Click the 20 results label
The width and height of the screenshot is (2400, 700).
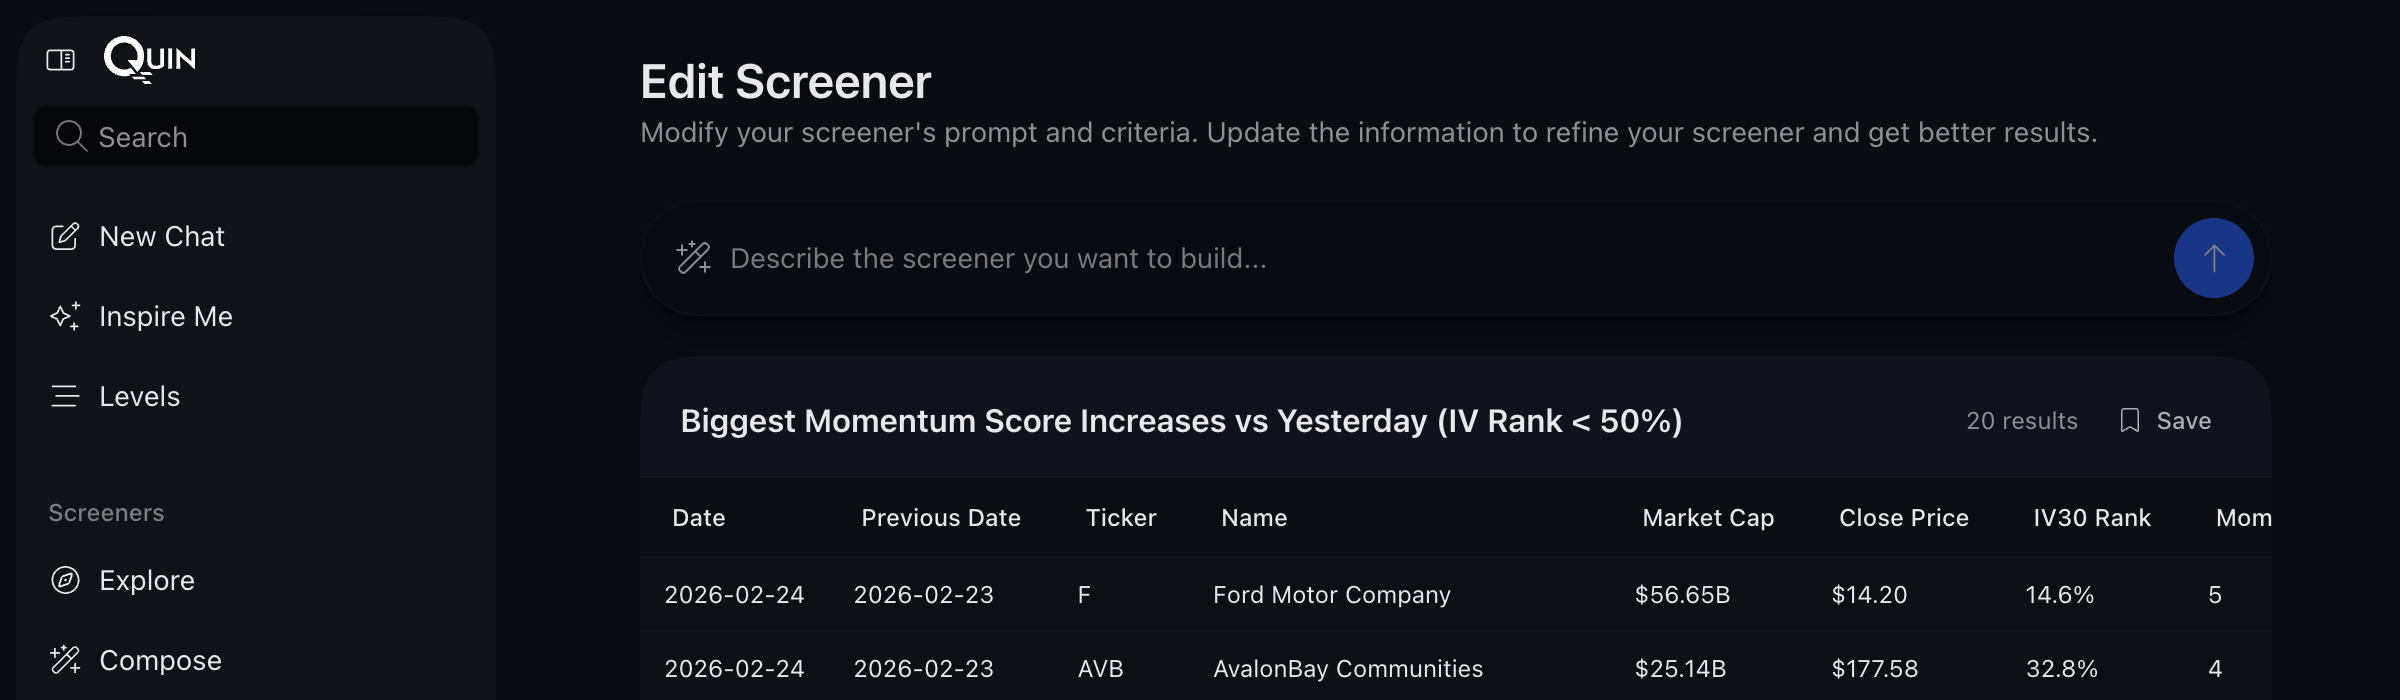[2022, 421]
